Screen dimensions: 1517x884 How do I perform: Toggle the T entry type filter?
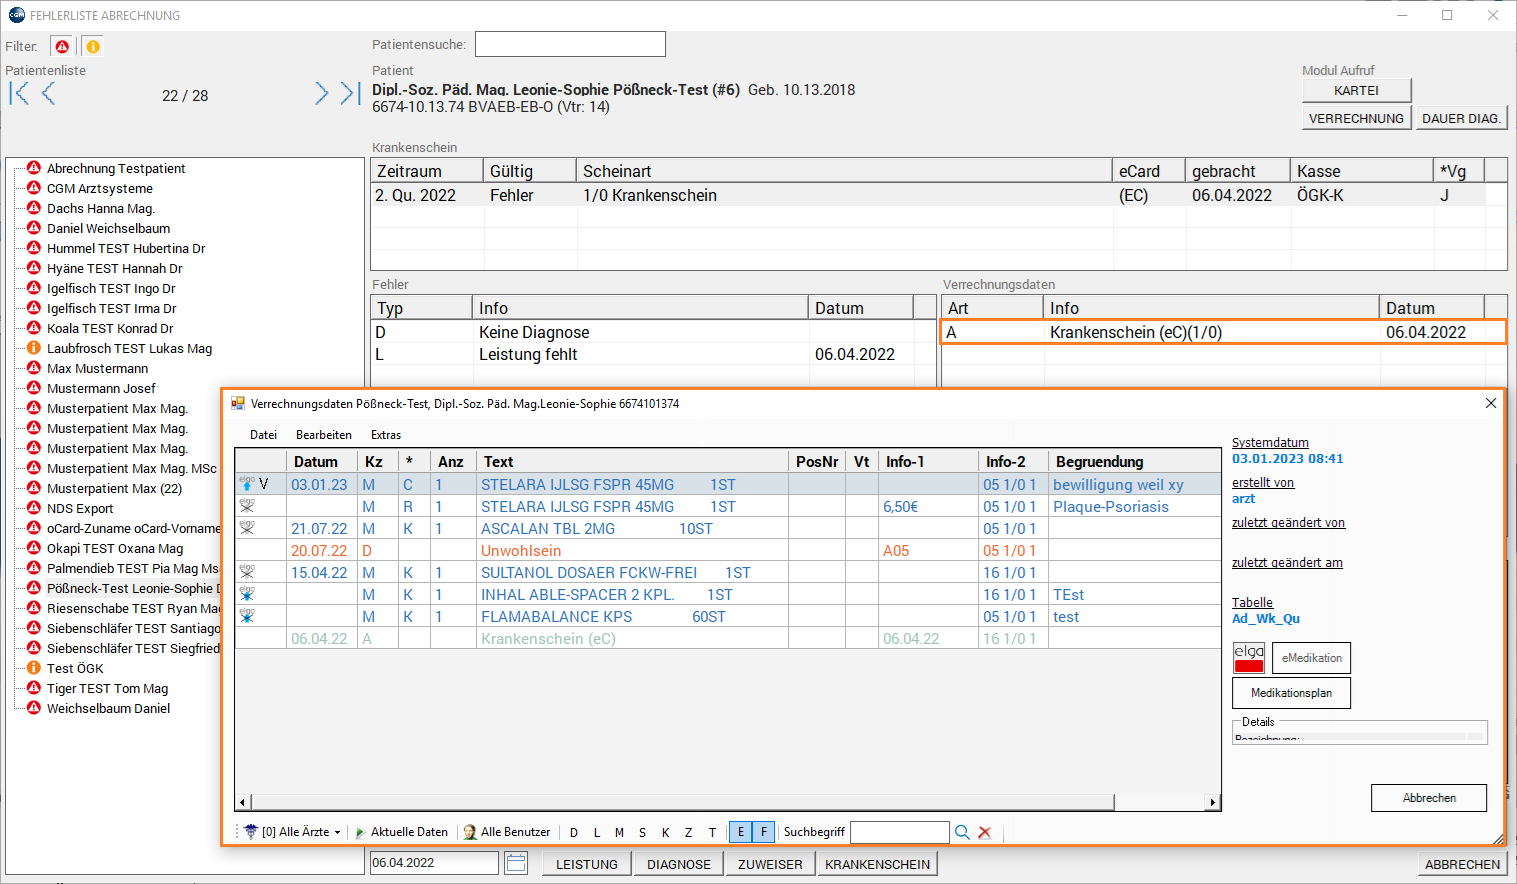(x=712, y=832)
